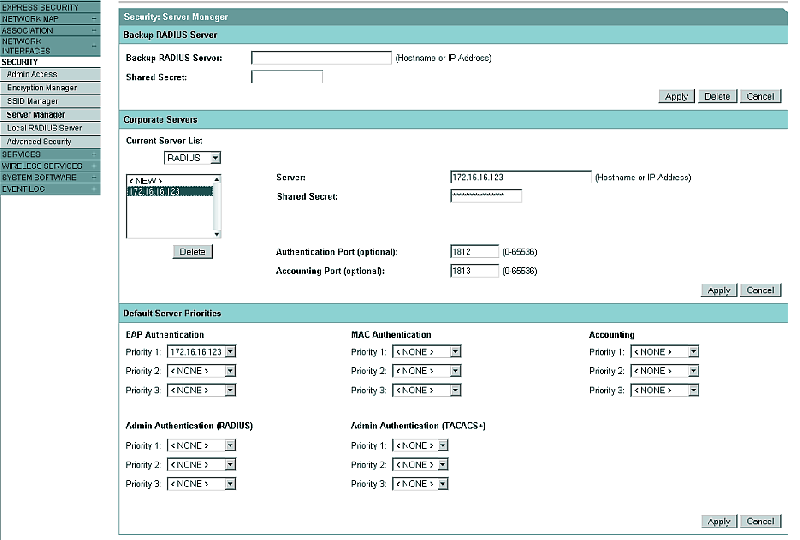Screen dimensions: 800x540
Task: Open Admin Authentication RADIUS Priority 3 dropdown
Action: pos(202,484)
